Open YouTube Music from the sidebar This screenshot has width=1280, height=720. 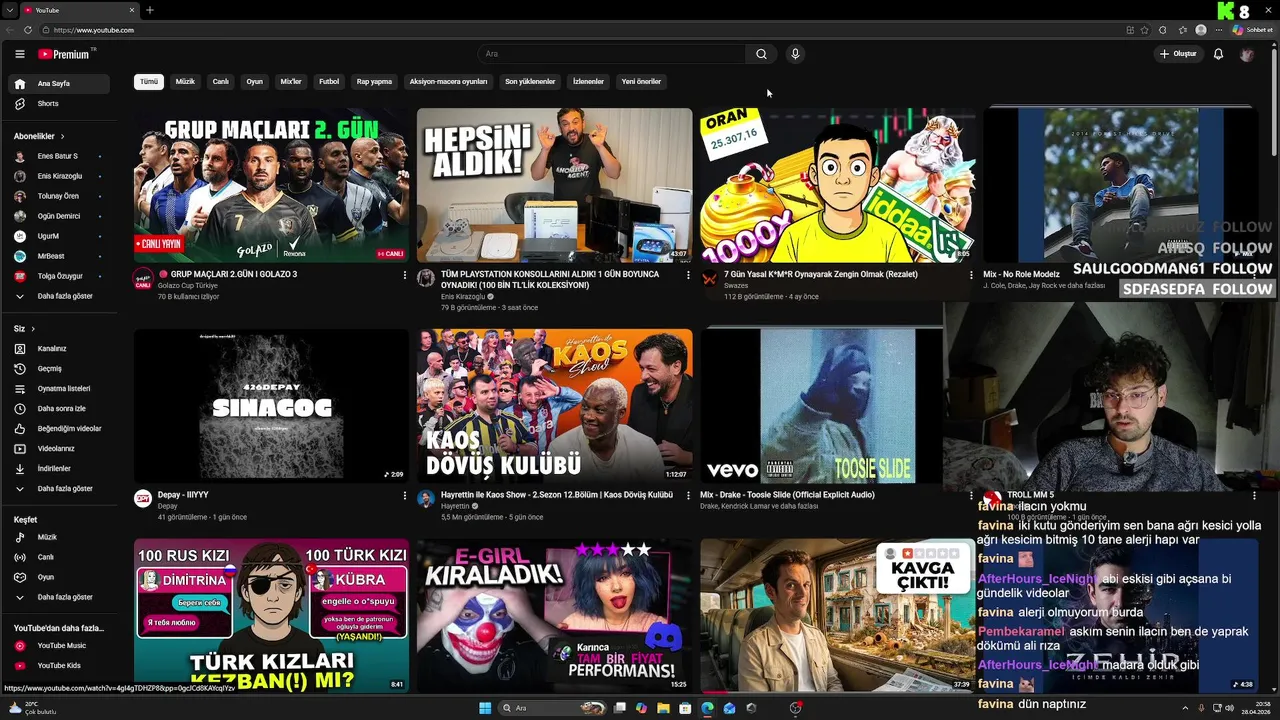(x=59, y=646)
